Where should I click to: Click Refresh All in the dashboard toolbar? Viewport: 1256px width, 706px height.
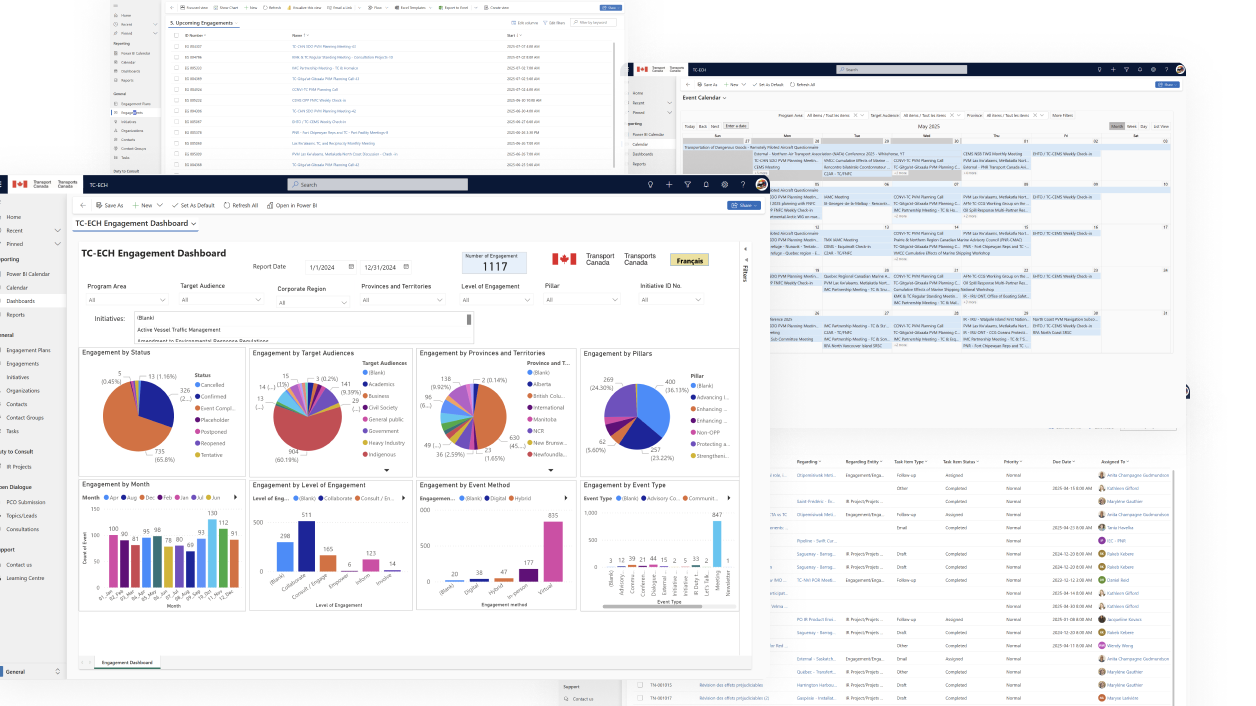point(240,205)
